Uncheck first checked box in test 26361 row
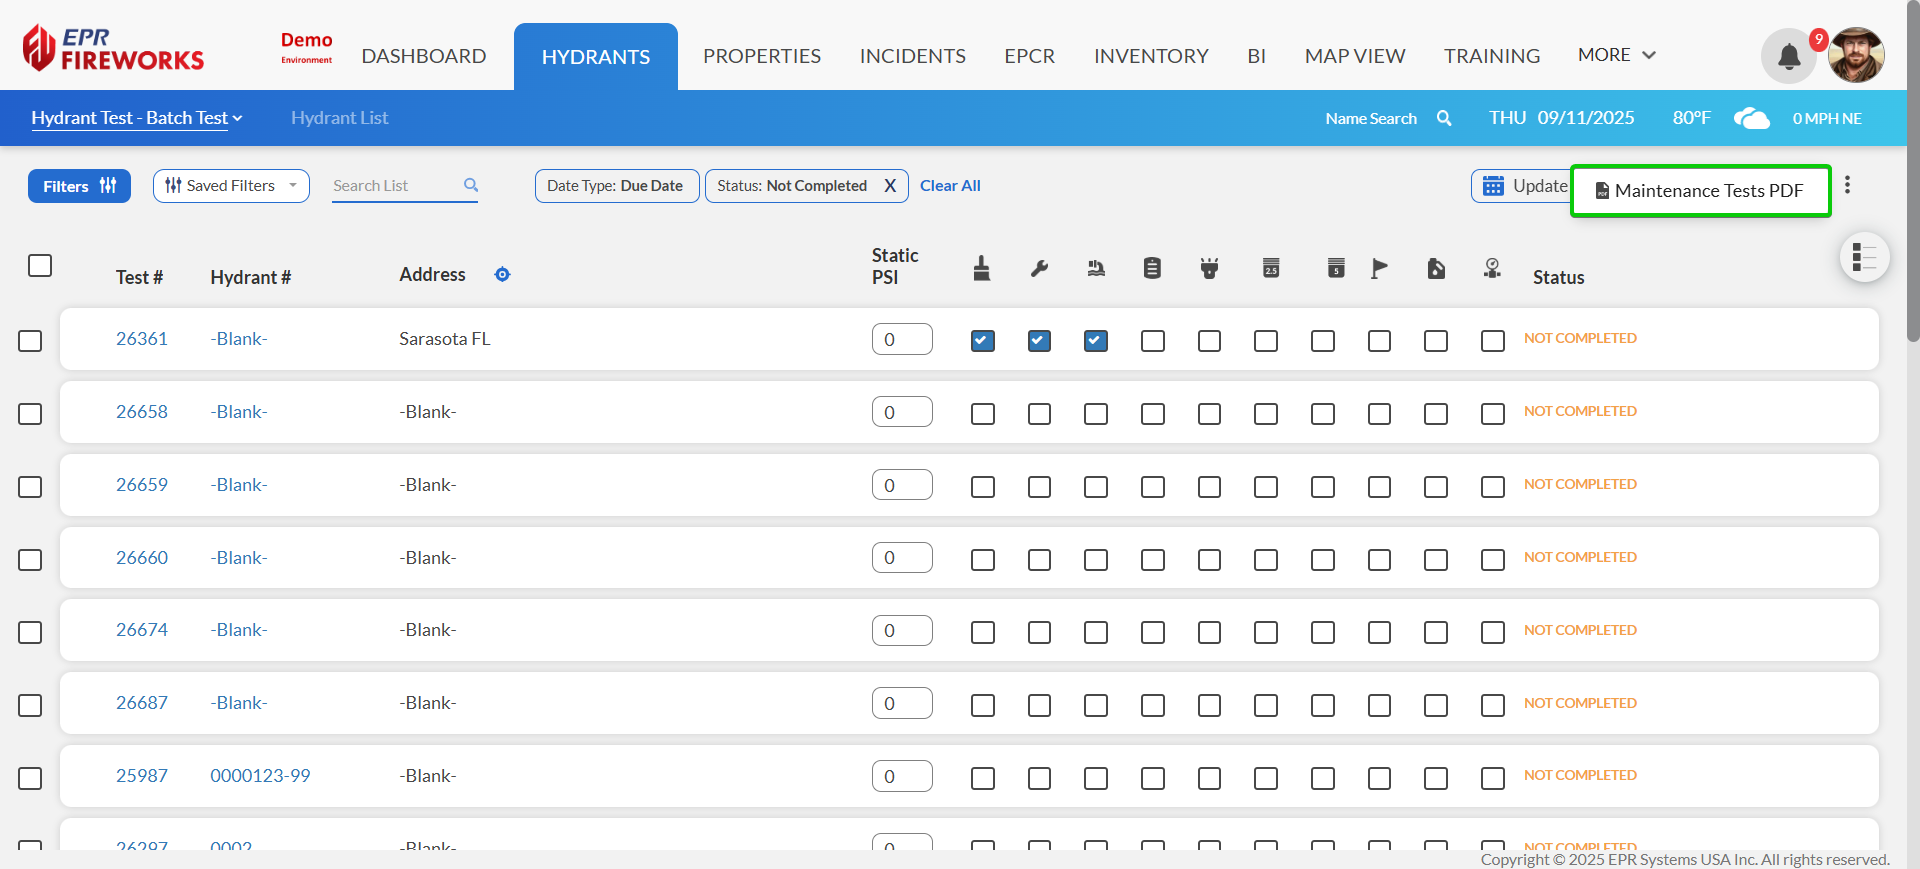Viewport: 1920px width, 869px height. (982, 341)
